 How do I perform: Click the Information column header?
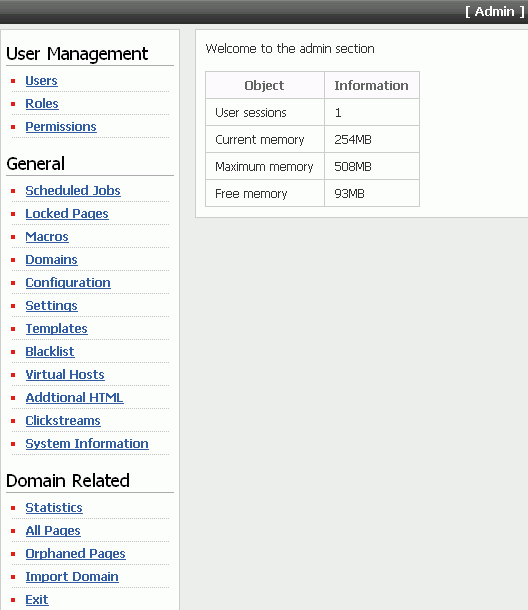pos(372,85)
